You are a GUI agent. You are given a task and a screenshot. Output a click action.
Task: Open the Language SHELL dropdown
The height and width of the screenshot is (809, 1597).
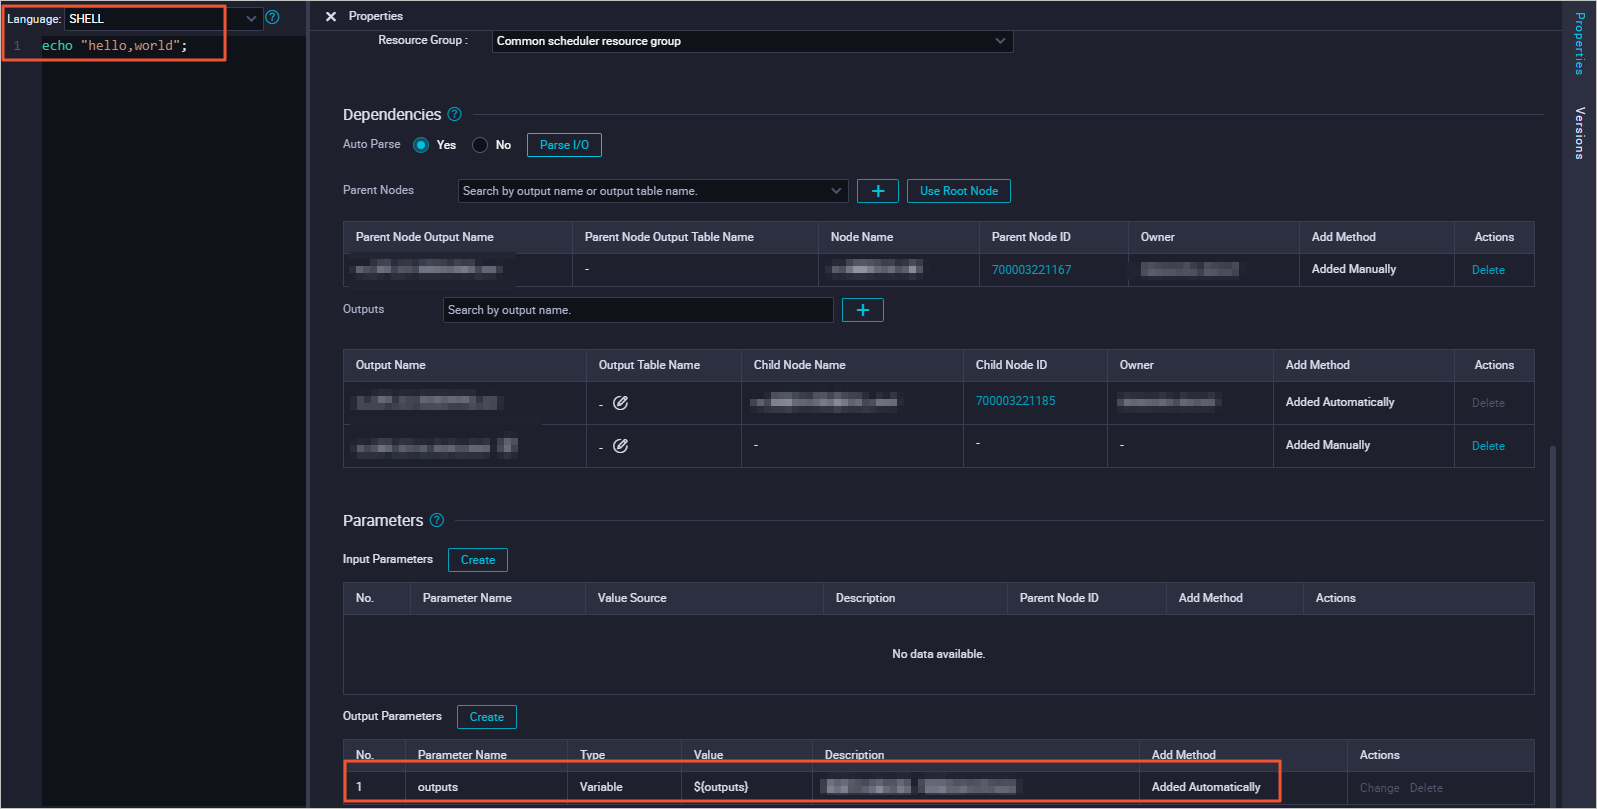pos(164,19)
